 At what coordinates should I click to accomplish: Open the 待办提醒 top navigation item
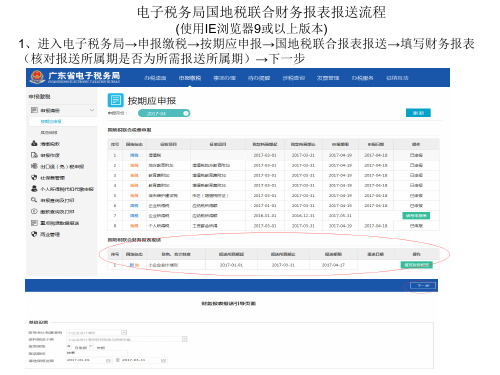click(x=259, y=78)
